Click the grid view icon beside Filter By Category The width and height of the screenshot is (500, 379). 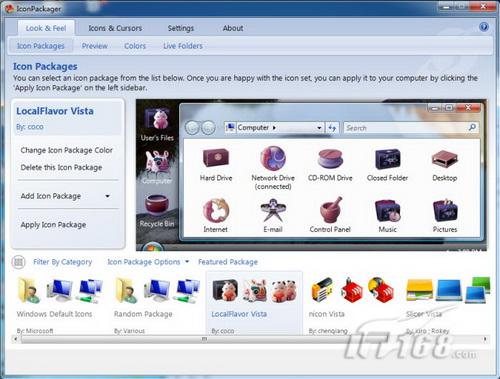pos(18,262)
